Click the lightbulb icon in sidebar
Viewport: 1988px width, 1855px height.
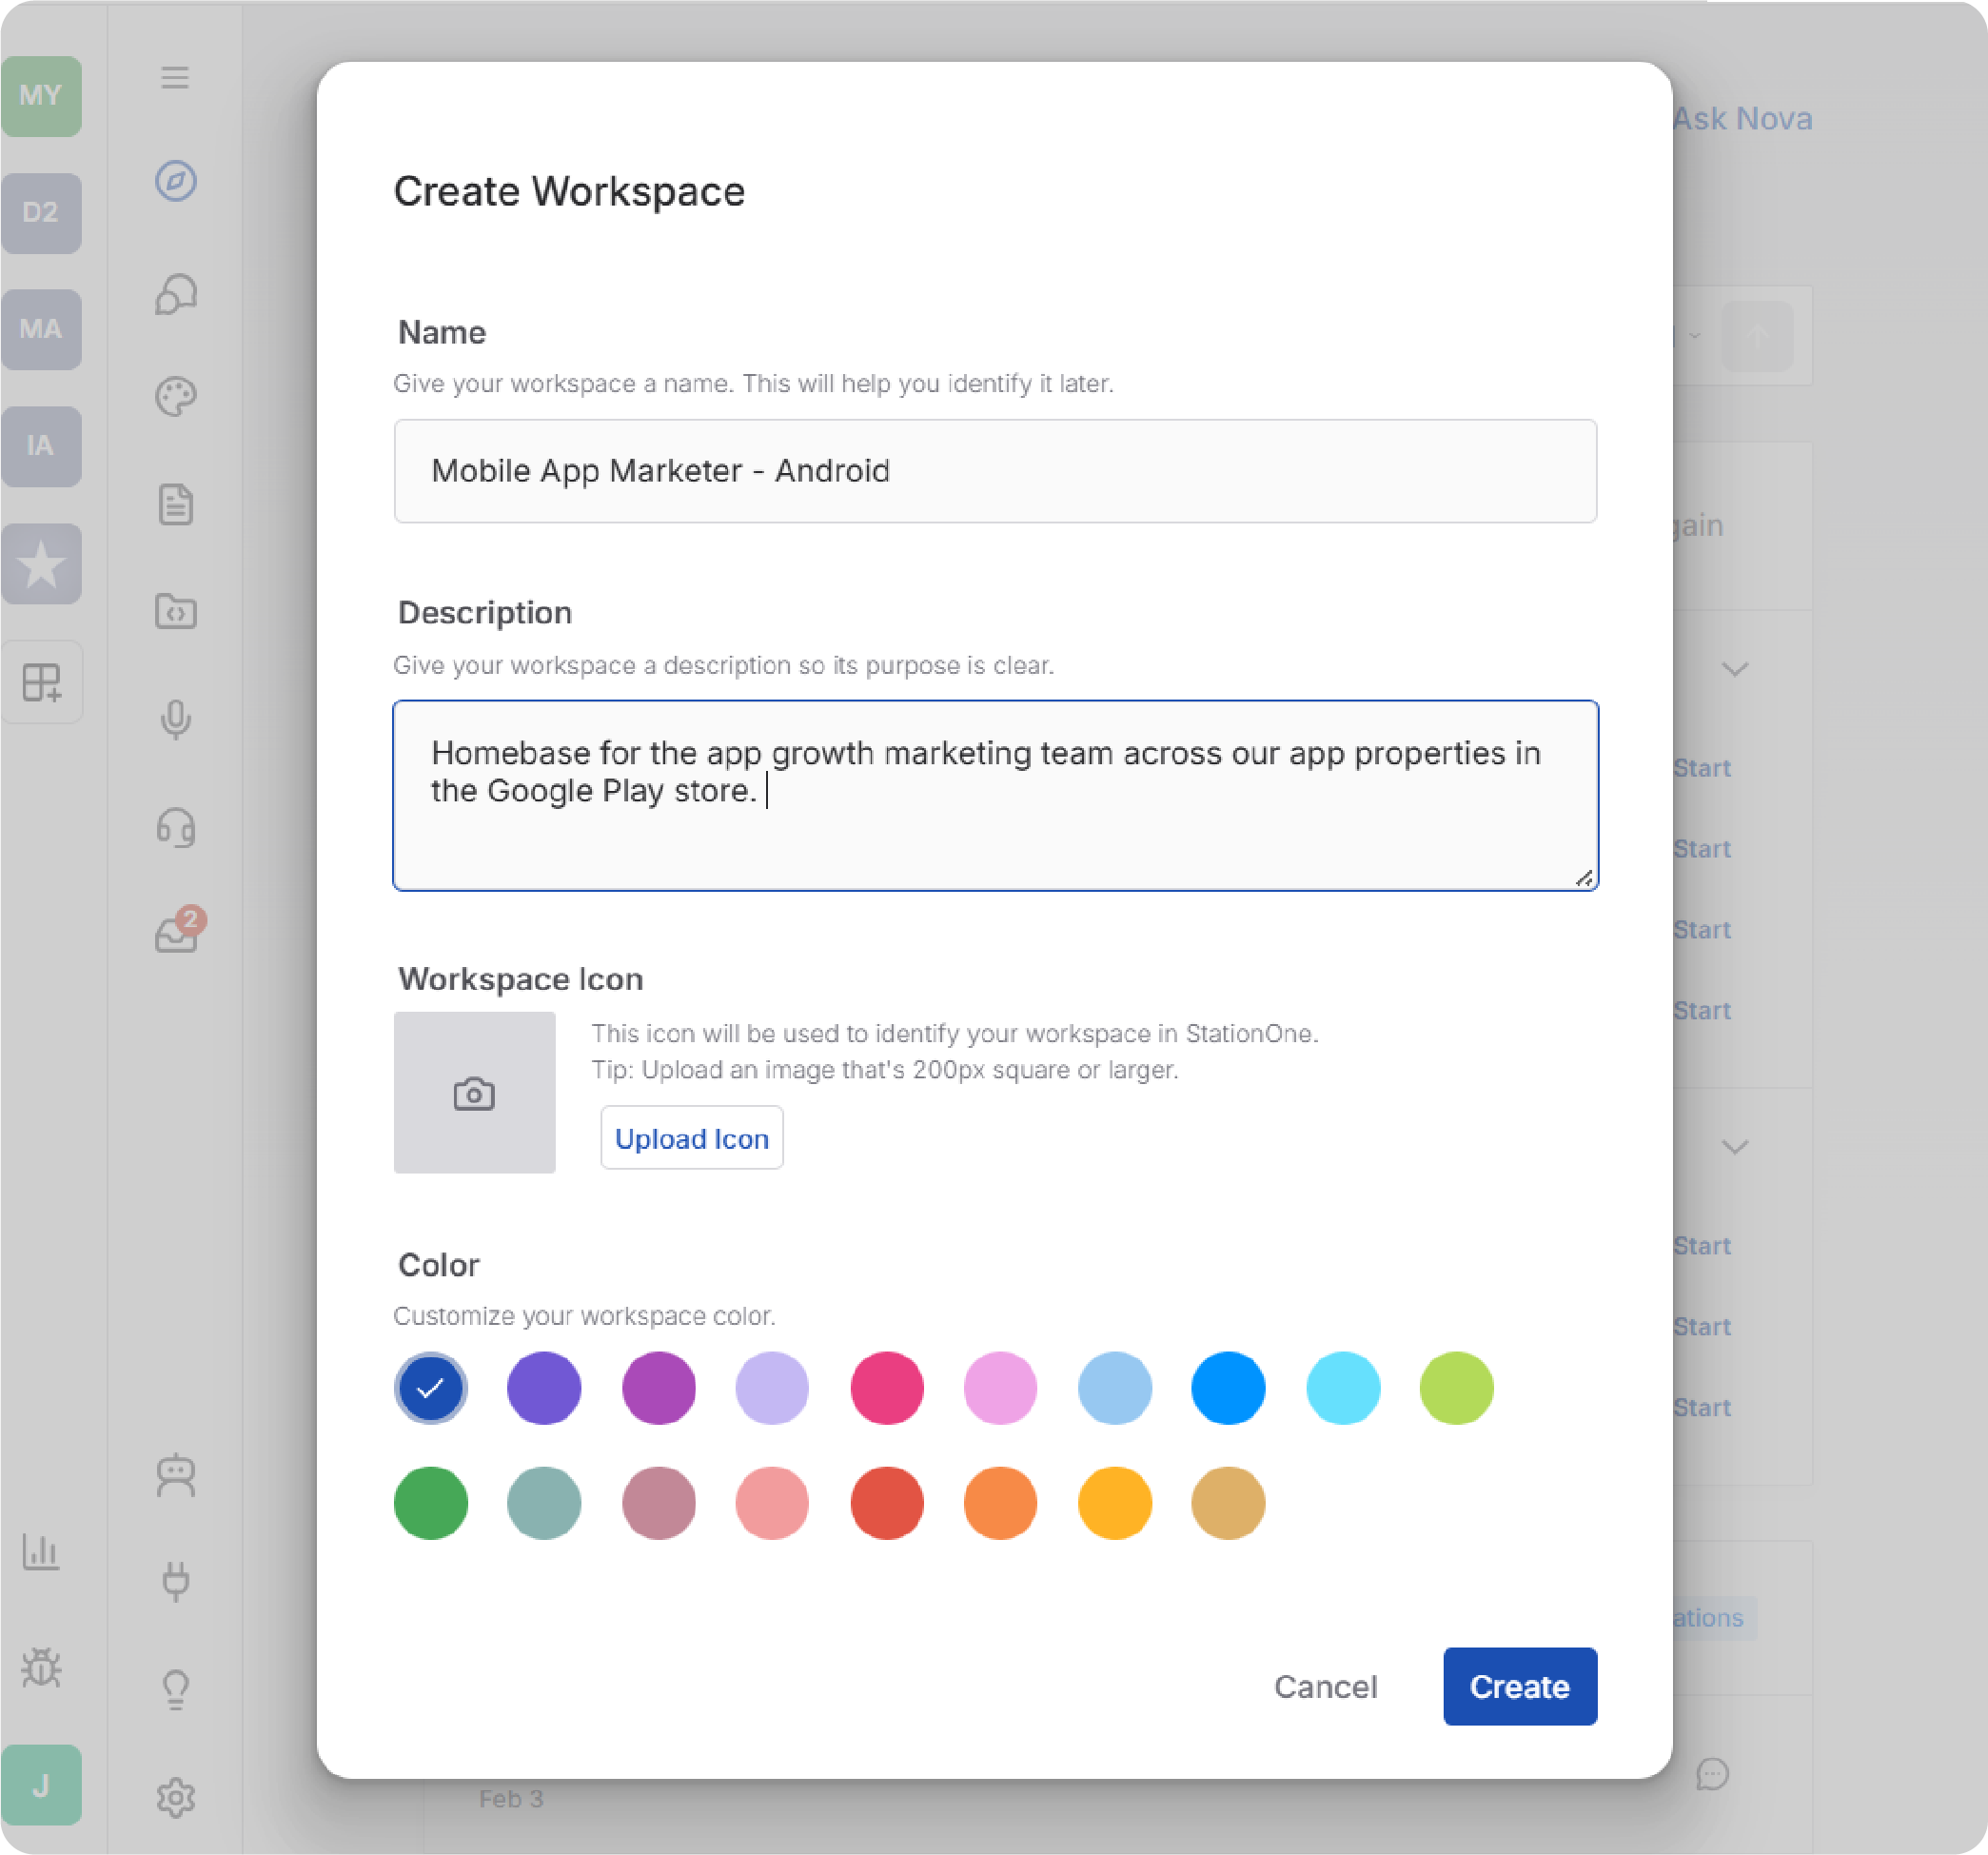175,1689
